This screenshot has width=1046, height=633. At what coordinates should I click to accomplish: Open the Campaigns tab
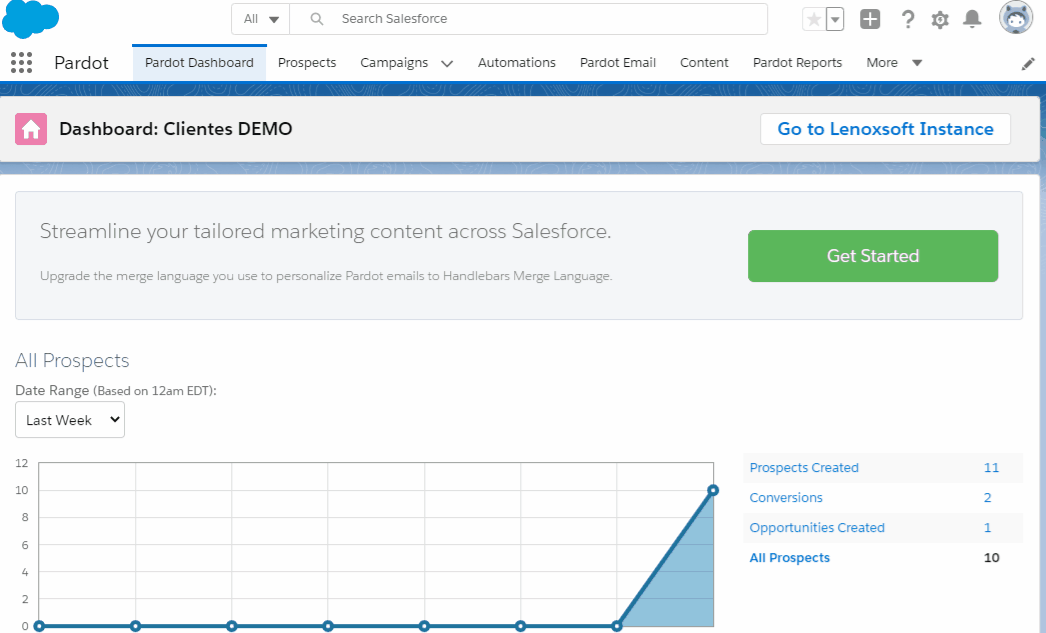click(x=394, y=63)
